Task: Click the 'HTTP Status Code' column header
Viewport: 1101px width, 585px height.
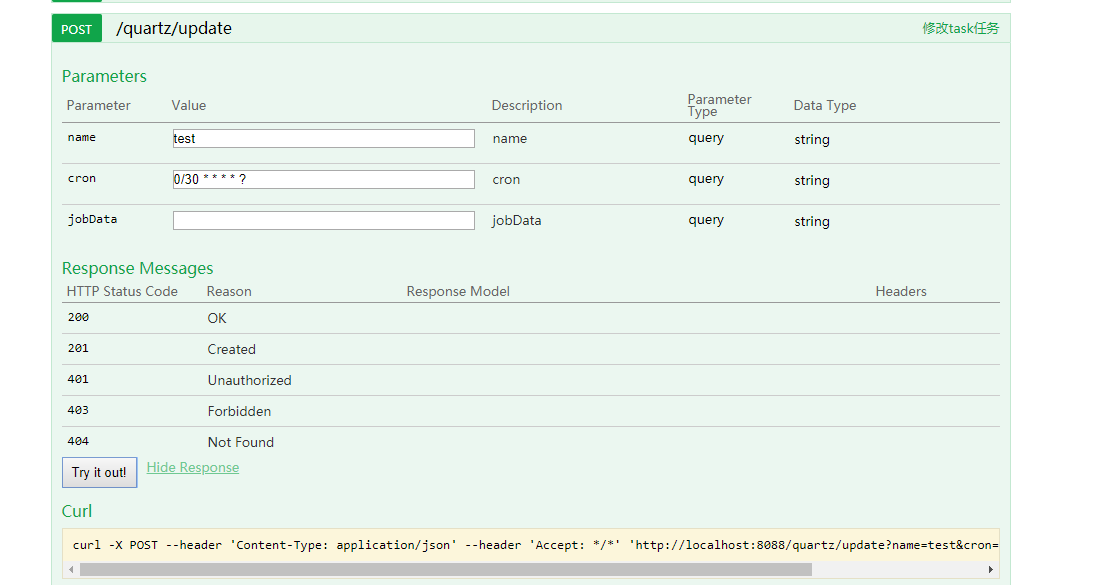Action: [122, 291]
